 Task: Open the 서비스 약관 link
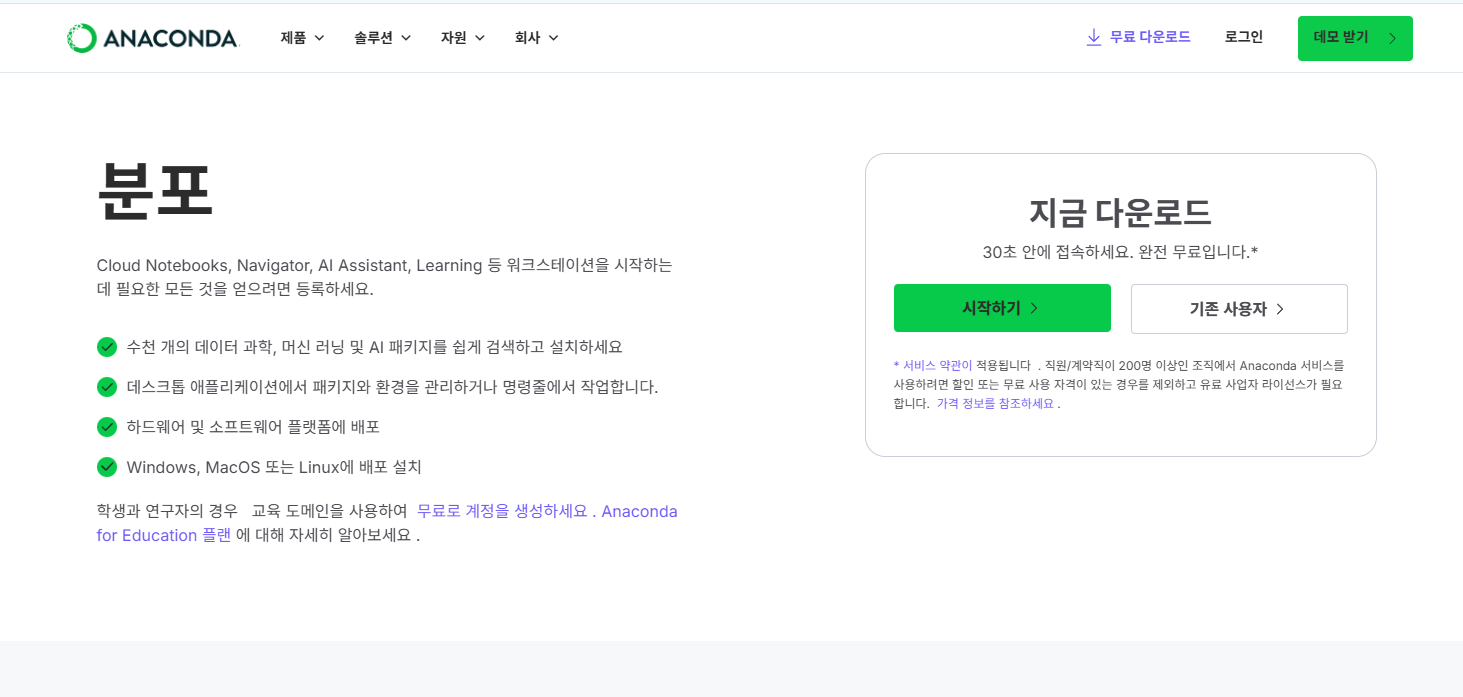[x=937, y=366]
